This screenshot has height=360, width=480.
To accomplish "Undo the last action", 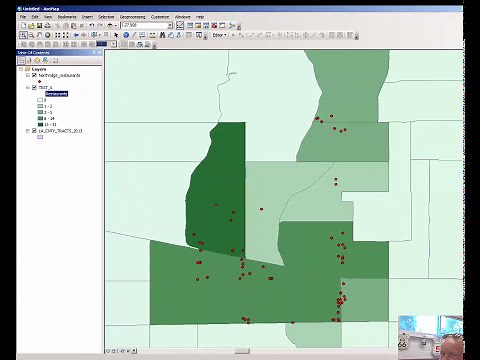I will click(92, 25).
